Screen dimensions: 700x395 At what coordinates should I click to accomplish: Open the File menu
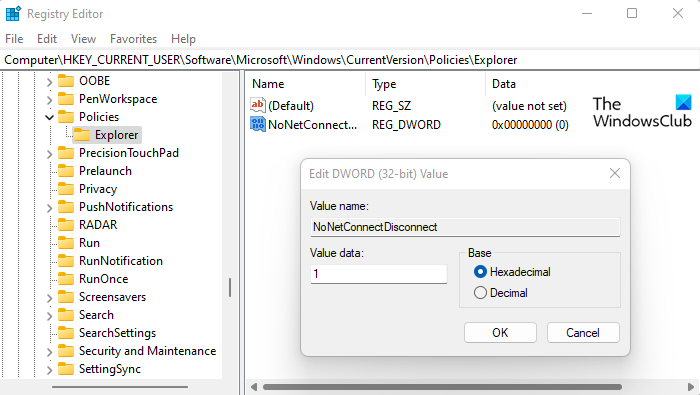[x=14, y=39]
